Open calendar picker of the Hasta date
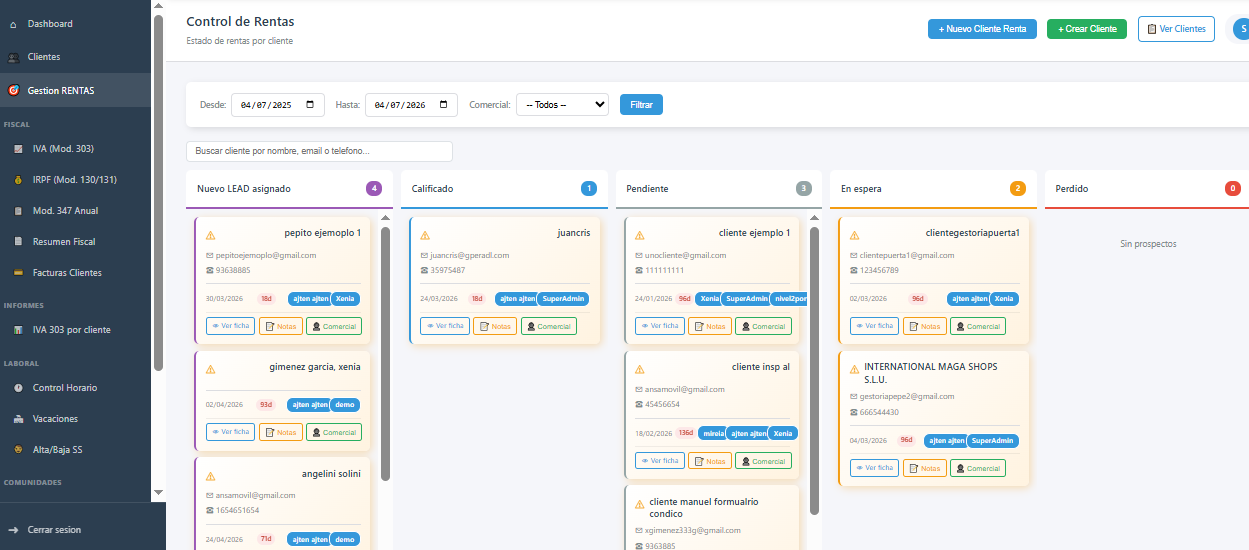Viewport: 1249px width, 550px height. [445, 104]
